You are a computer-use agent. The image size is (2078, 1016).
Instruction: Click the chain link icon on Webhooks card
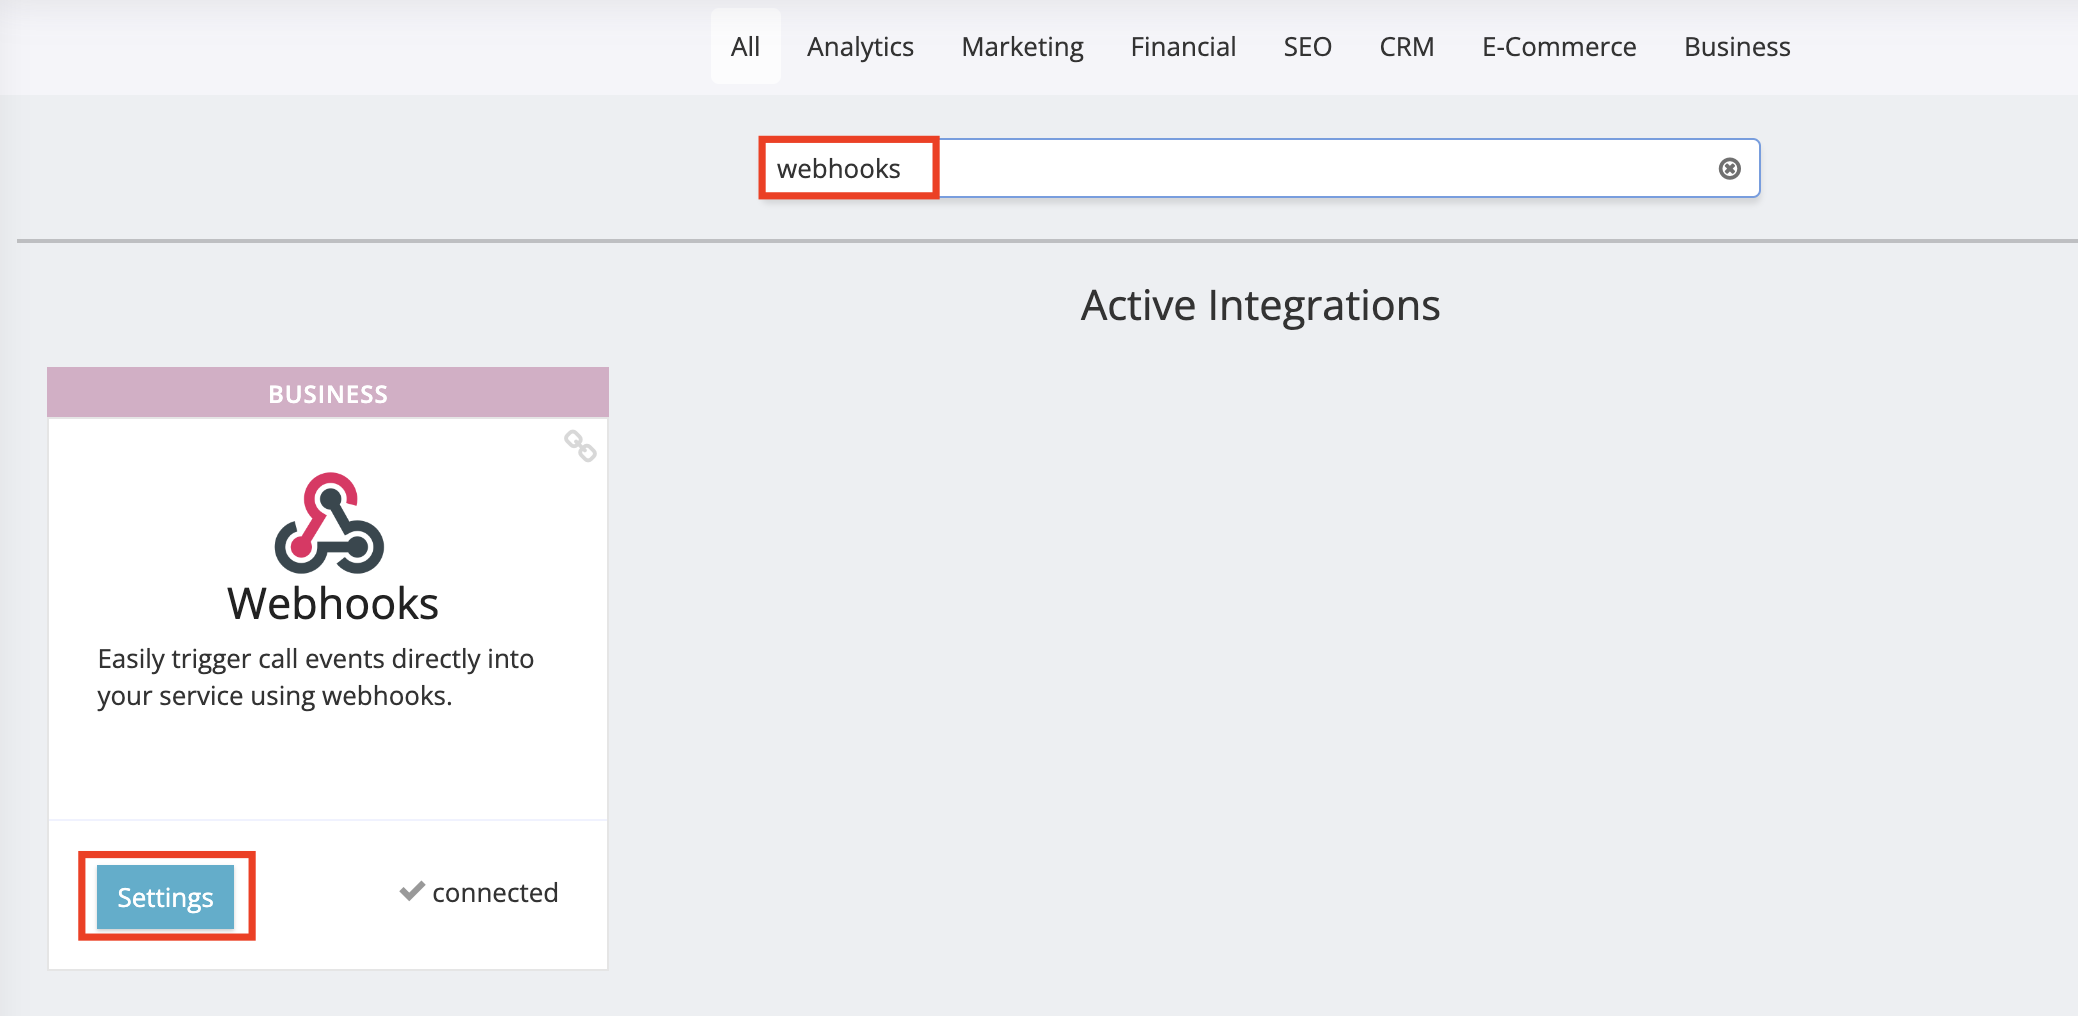point(580,446)
